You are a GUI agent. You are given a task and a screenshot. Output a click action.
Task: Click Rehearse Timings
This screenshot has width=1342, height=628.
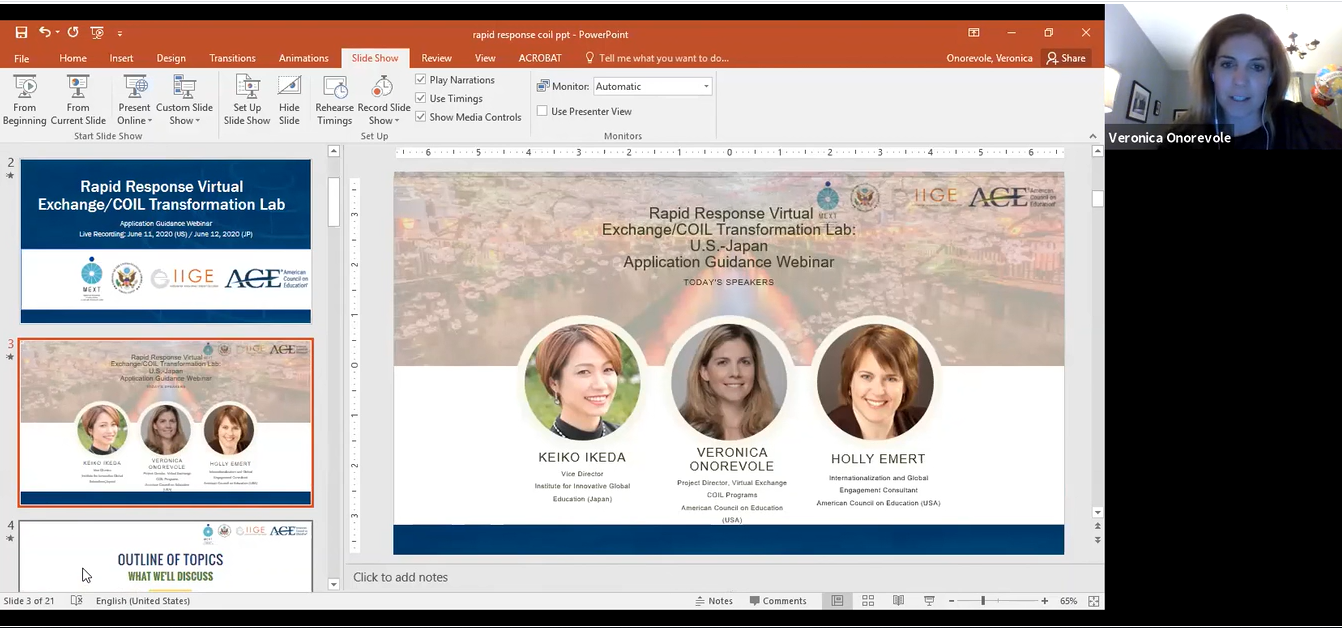[334, 100]
